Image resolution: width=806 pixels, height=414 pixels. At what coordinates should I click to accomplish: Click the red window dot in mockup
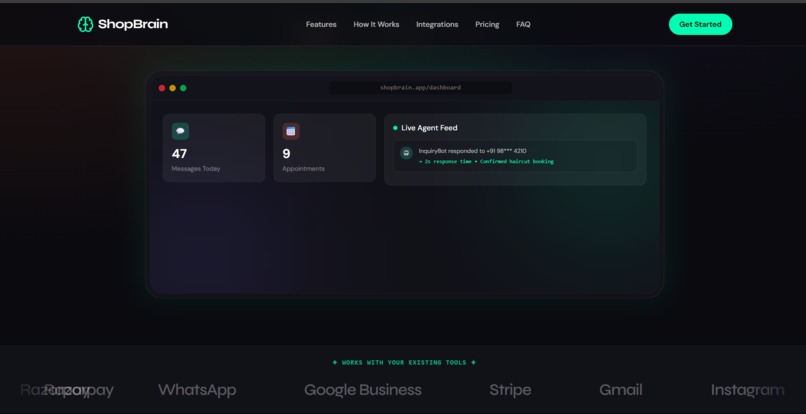coord(162,88)
